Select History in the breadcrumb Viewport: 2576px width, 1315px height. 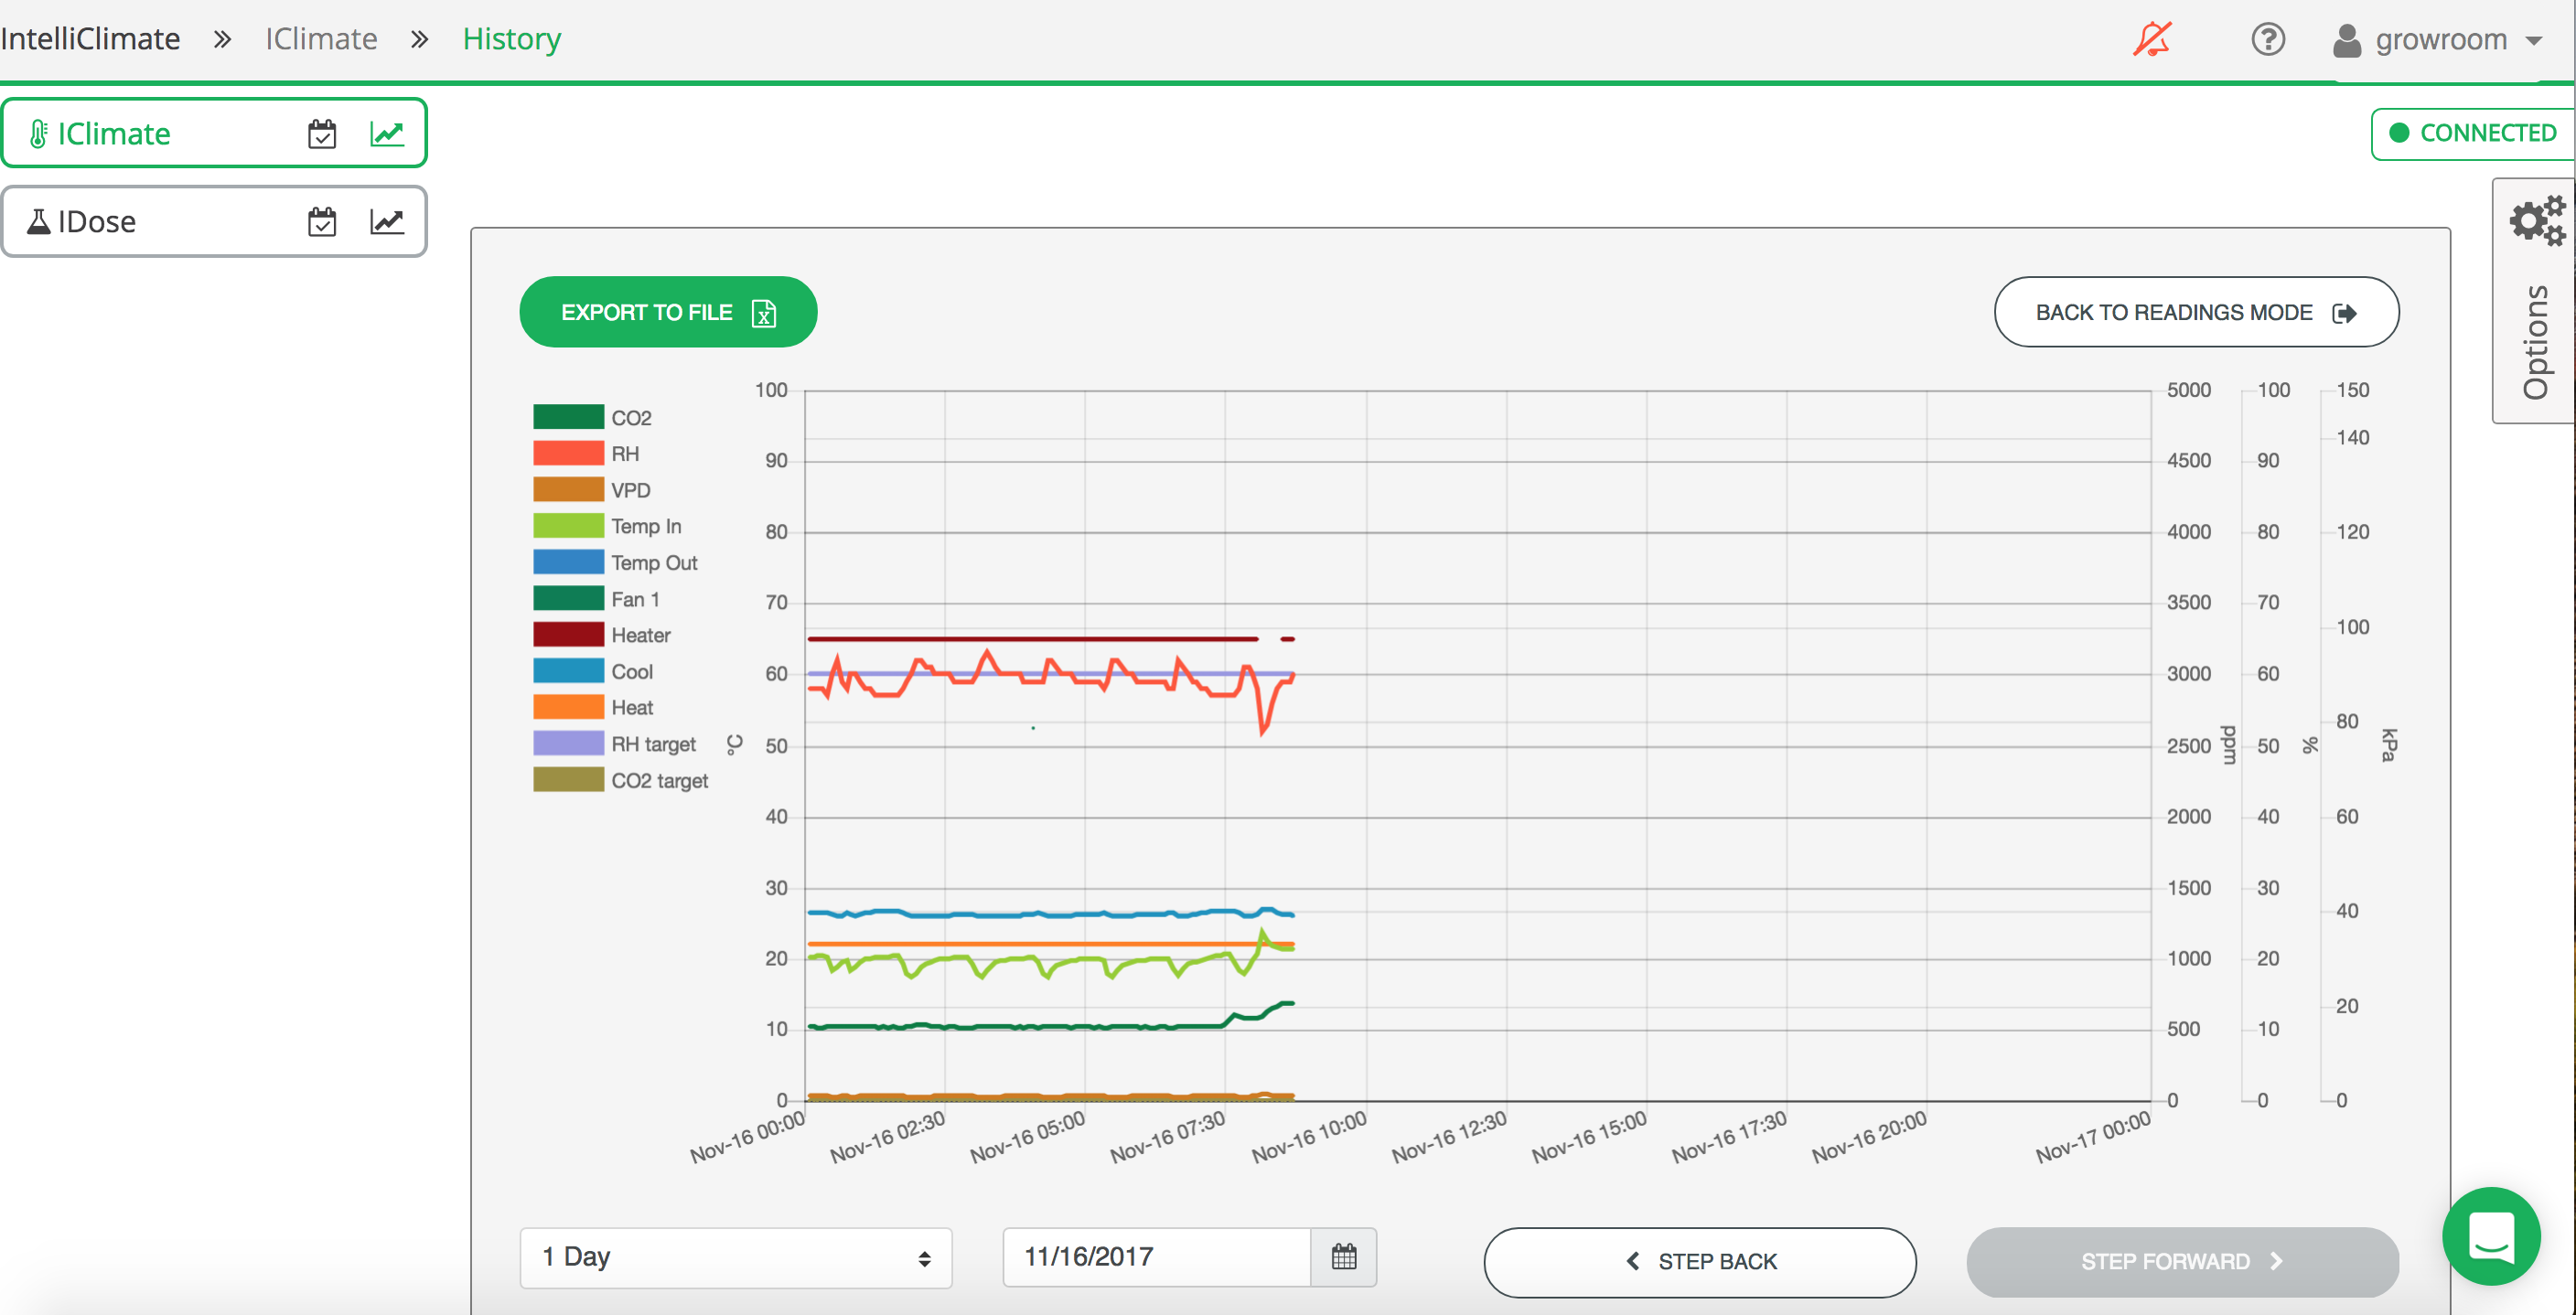[511, 39]
